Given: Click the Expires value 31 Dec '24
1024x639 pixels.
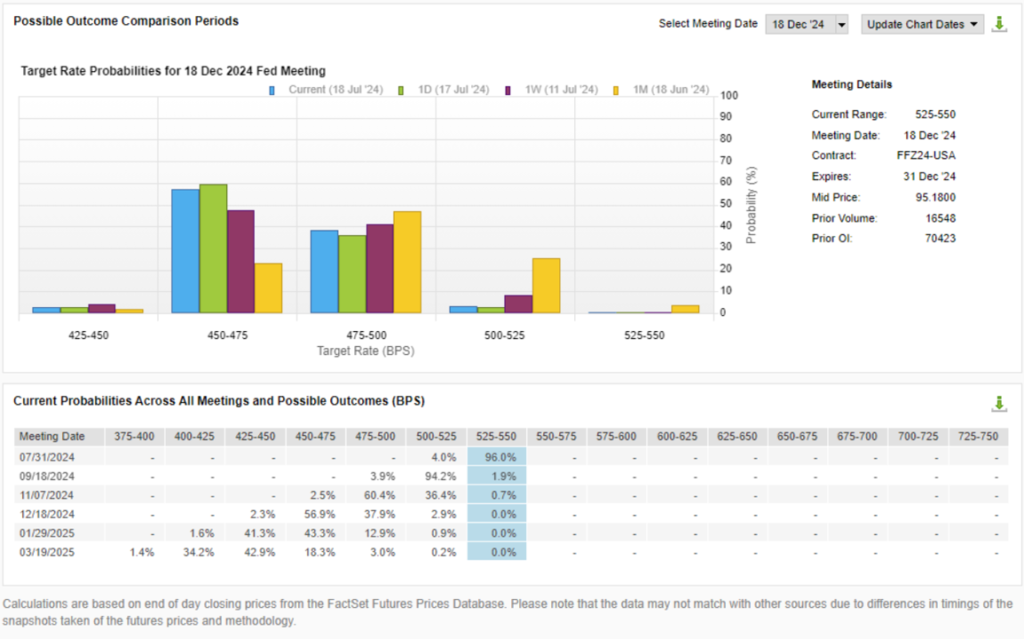Looking at the screenshot, I should pyautogui.click(x=929, y=176).
